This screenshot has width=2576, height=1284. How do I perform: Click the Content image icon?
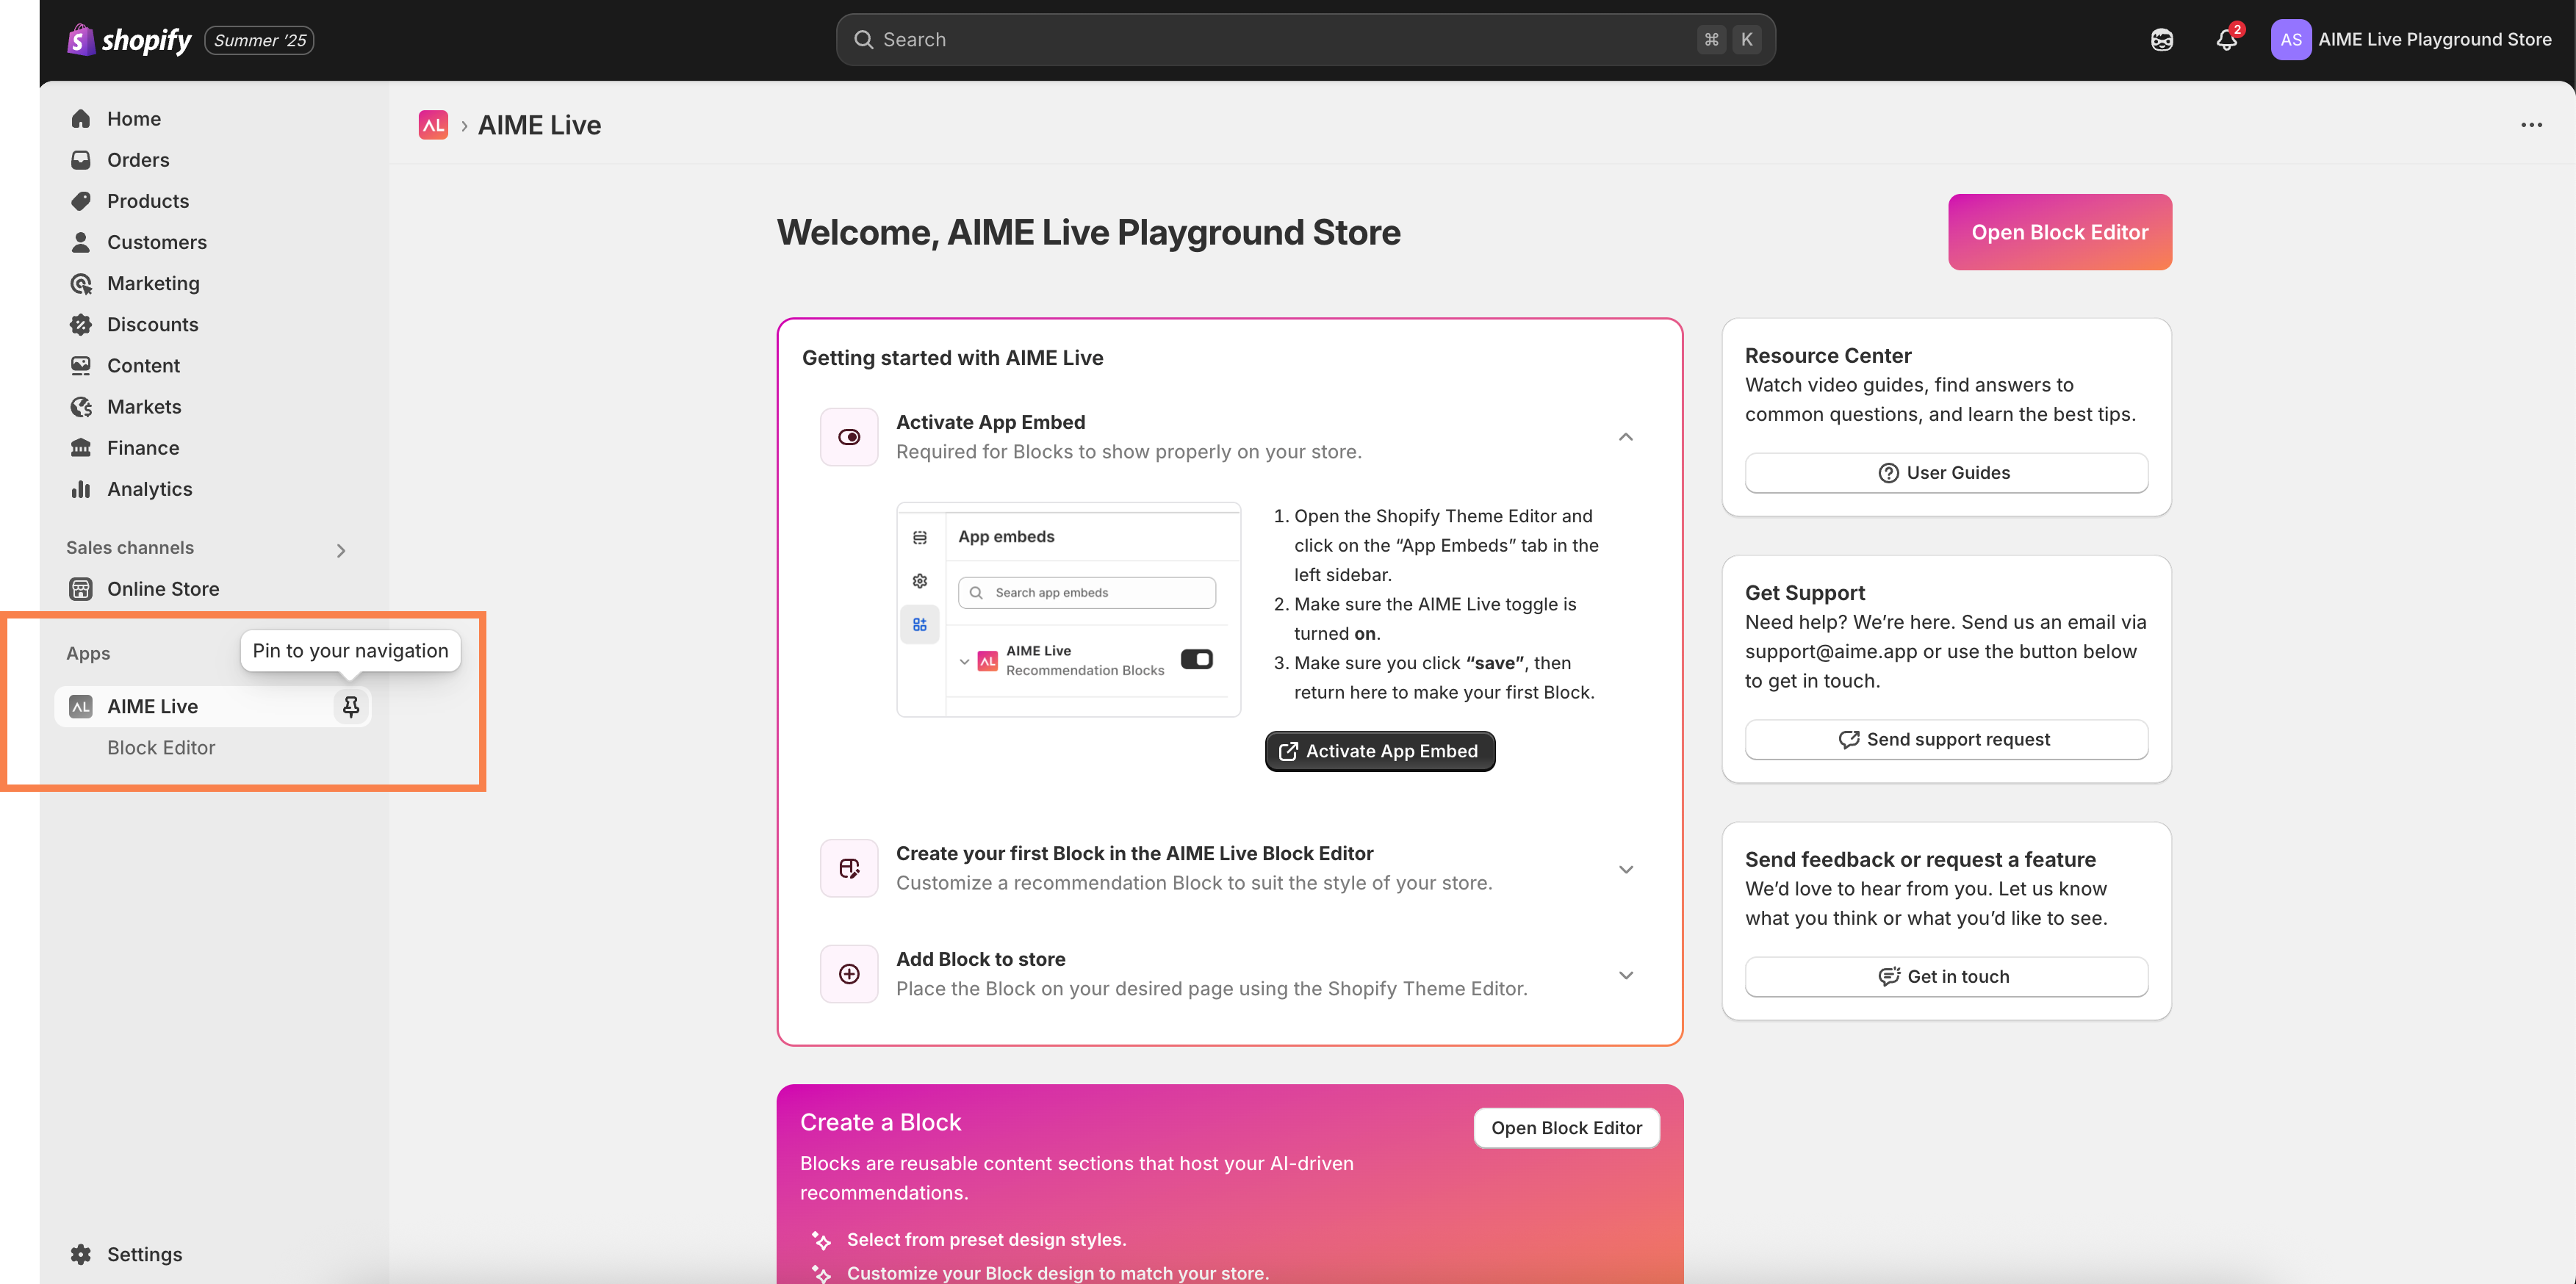tap(81, 366)
